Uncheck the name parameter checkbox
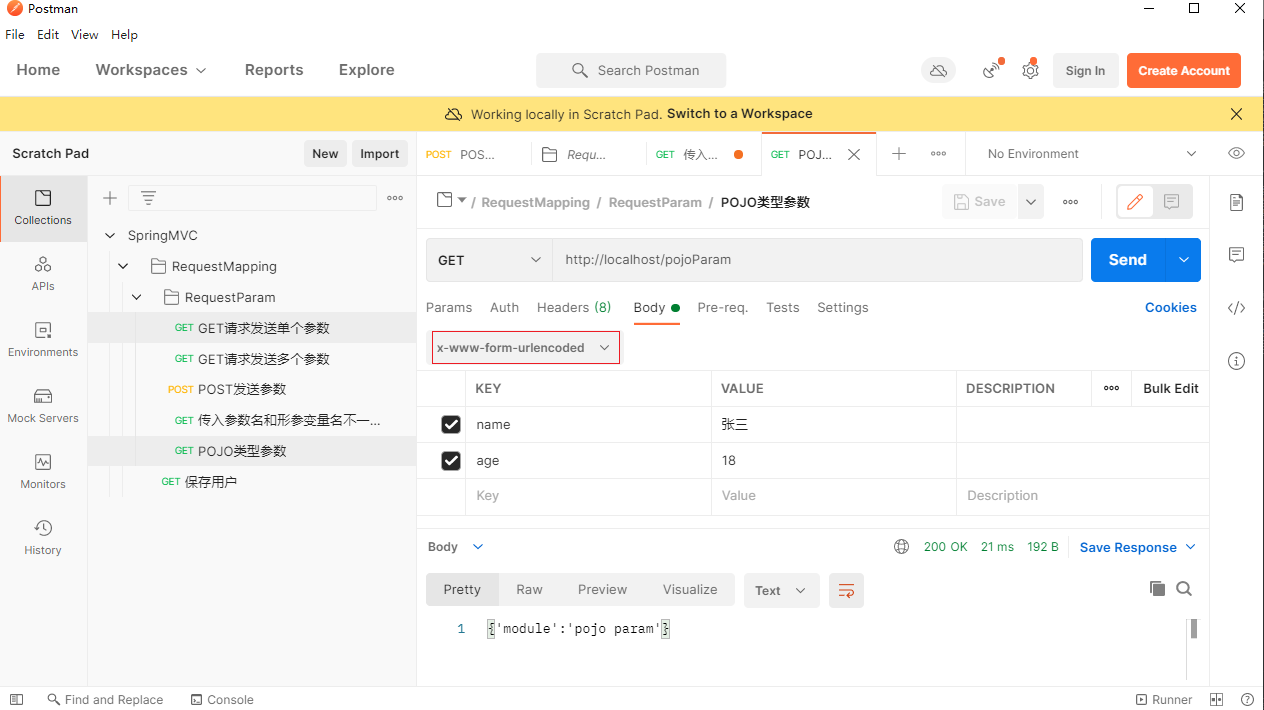 (451, 425)
